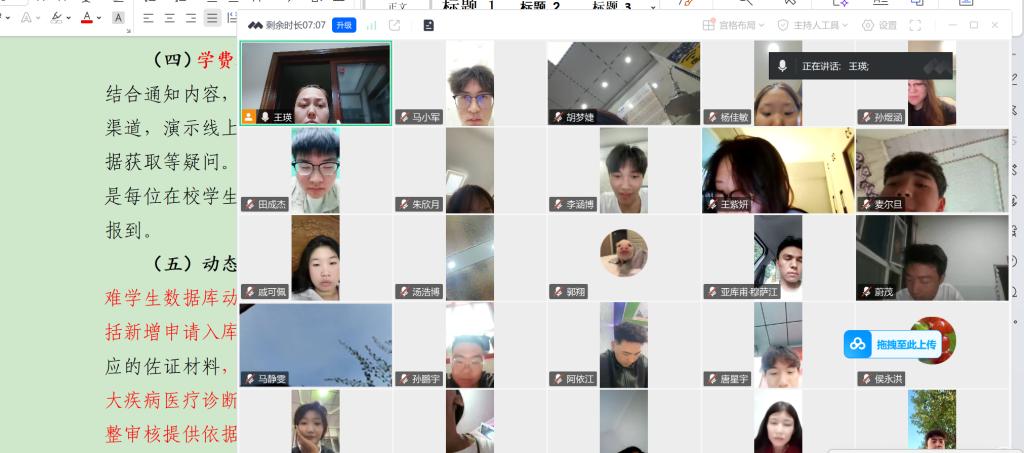The image size is (1024, 453).
Task: Toggle character shading button A
Action: tap(118, 18)
